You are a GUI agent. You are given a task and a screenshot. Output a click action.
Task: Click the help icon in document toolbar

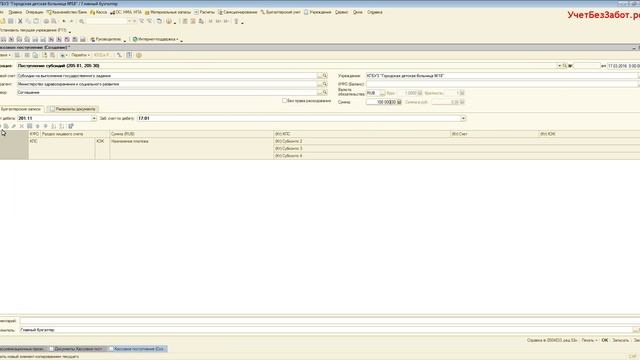139,55
